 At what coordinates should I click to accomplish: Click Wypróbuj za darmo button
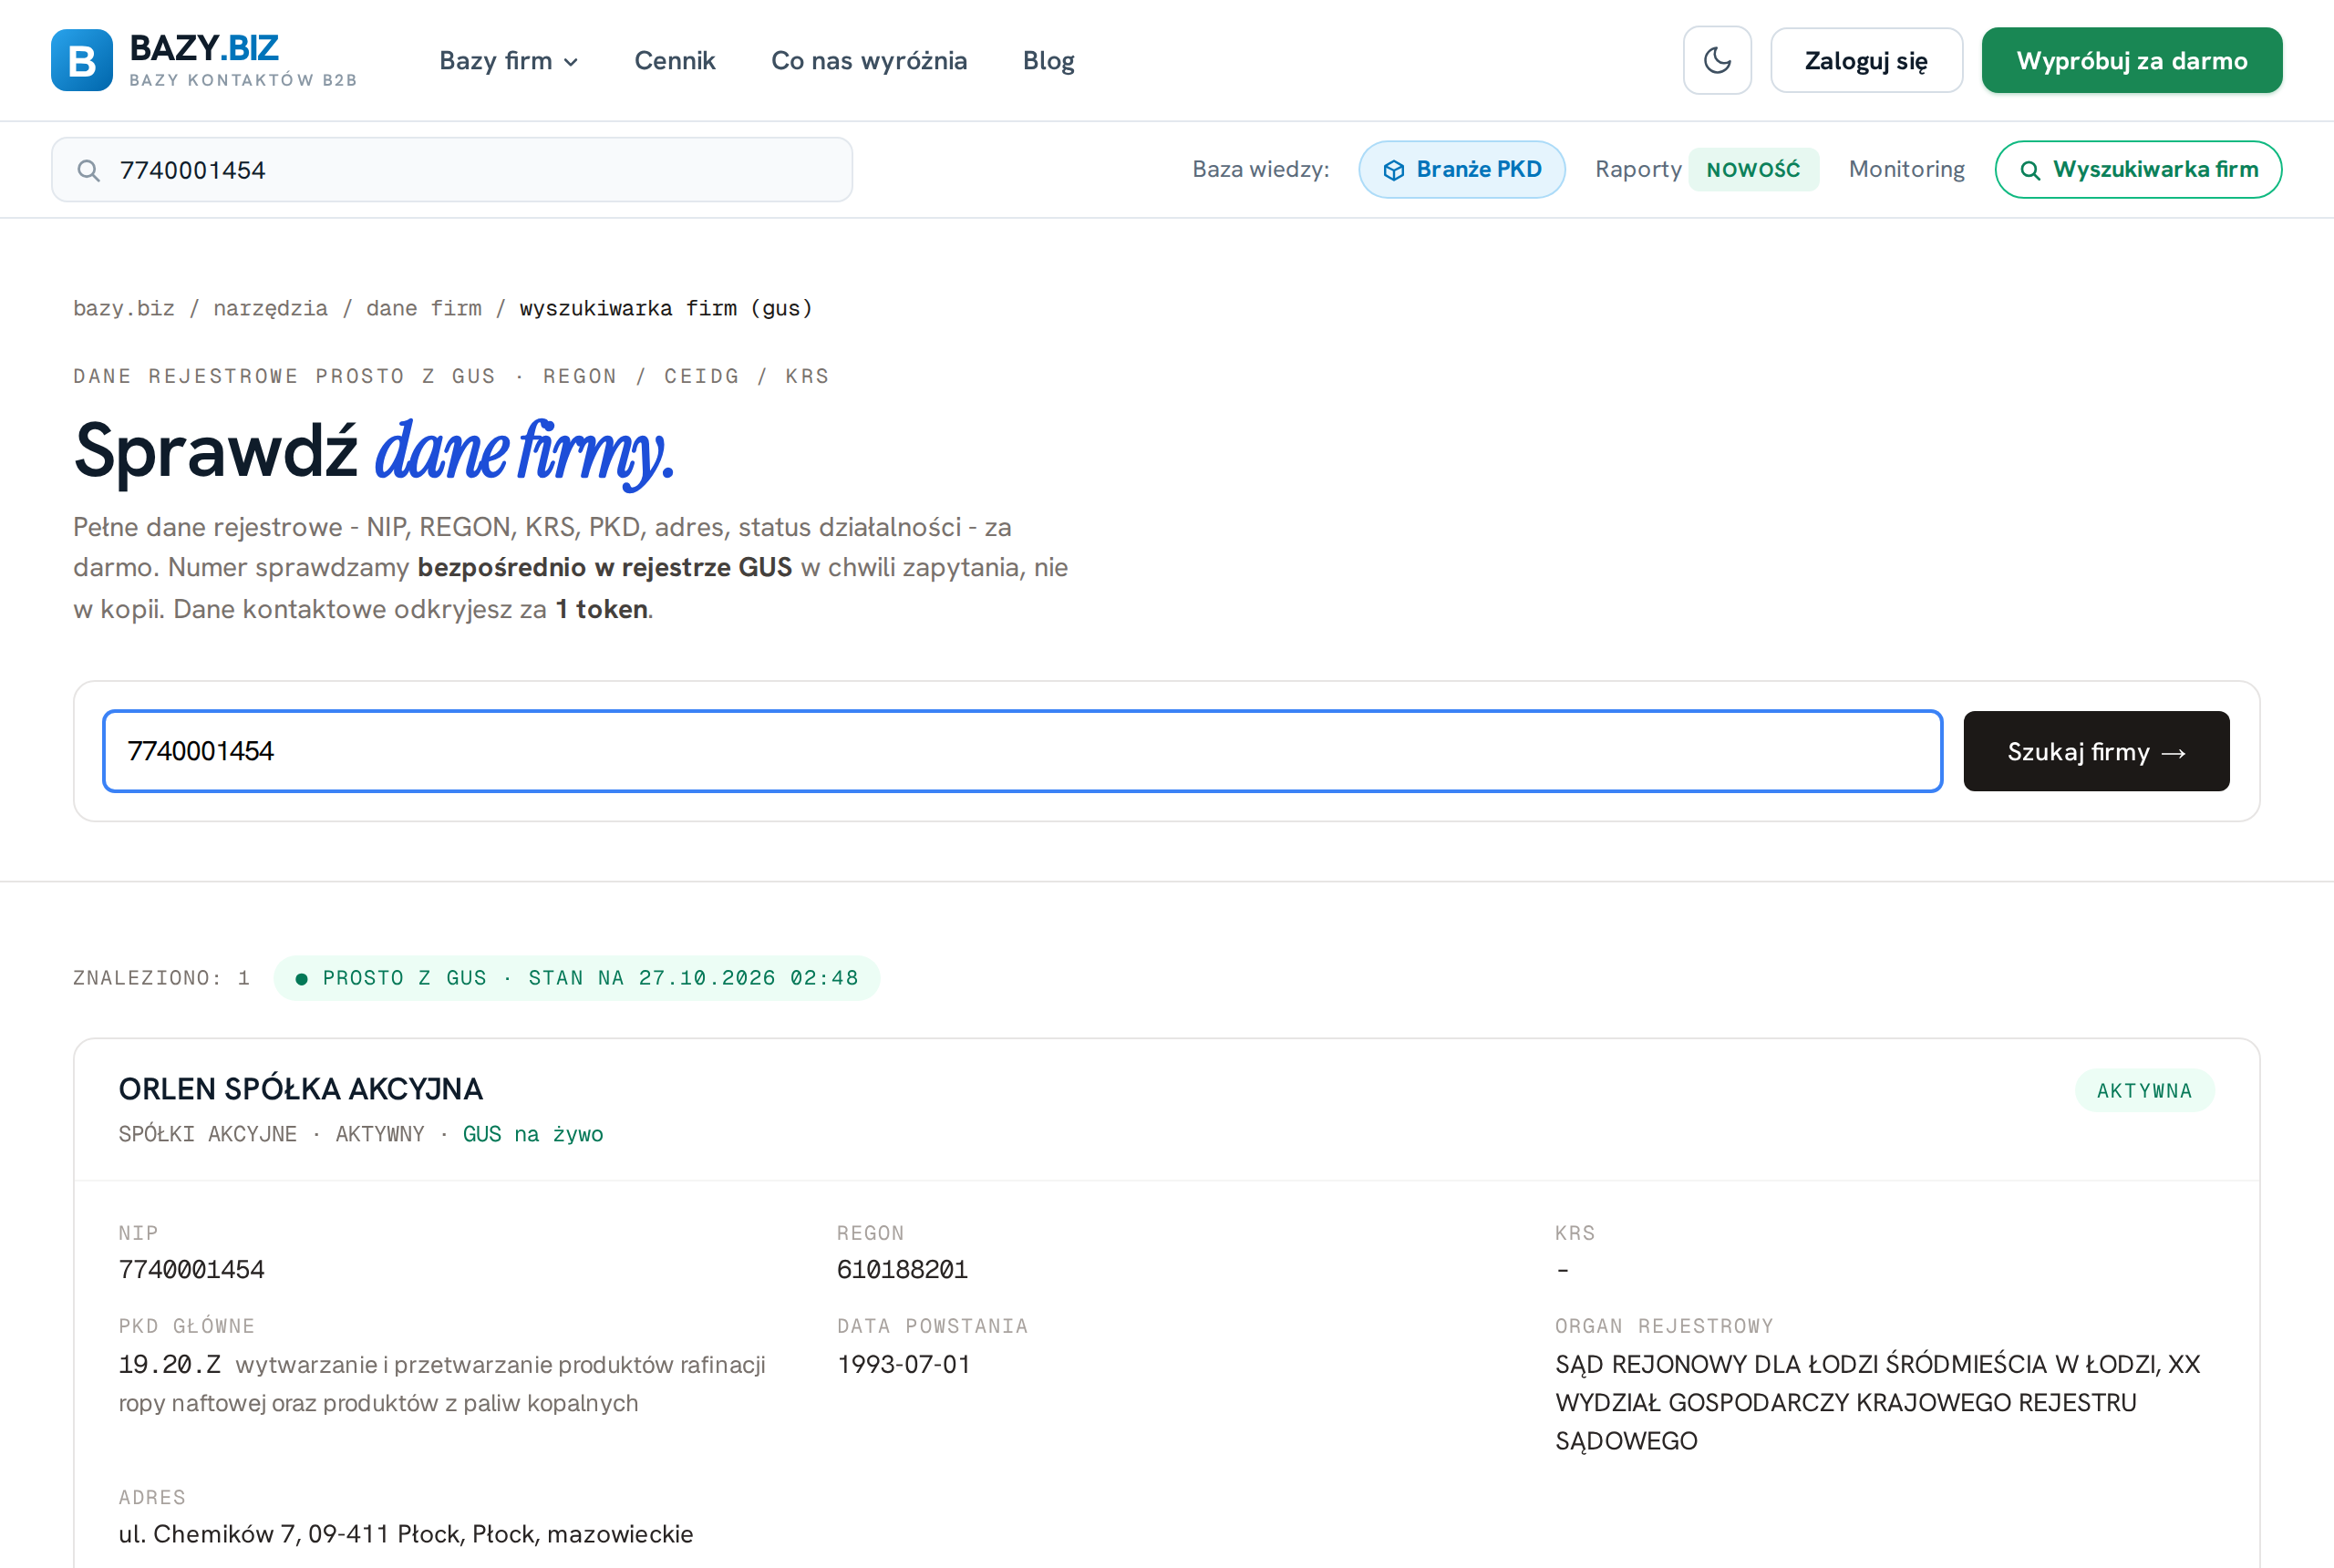[x=2131, y=60]
